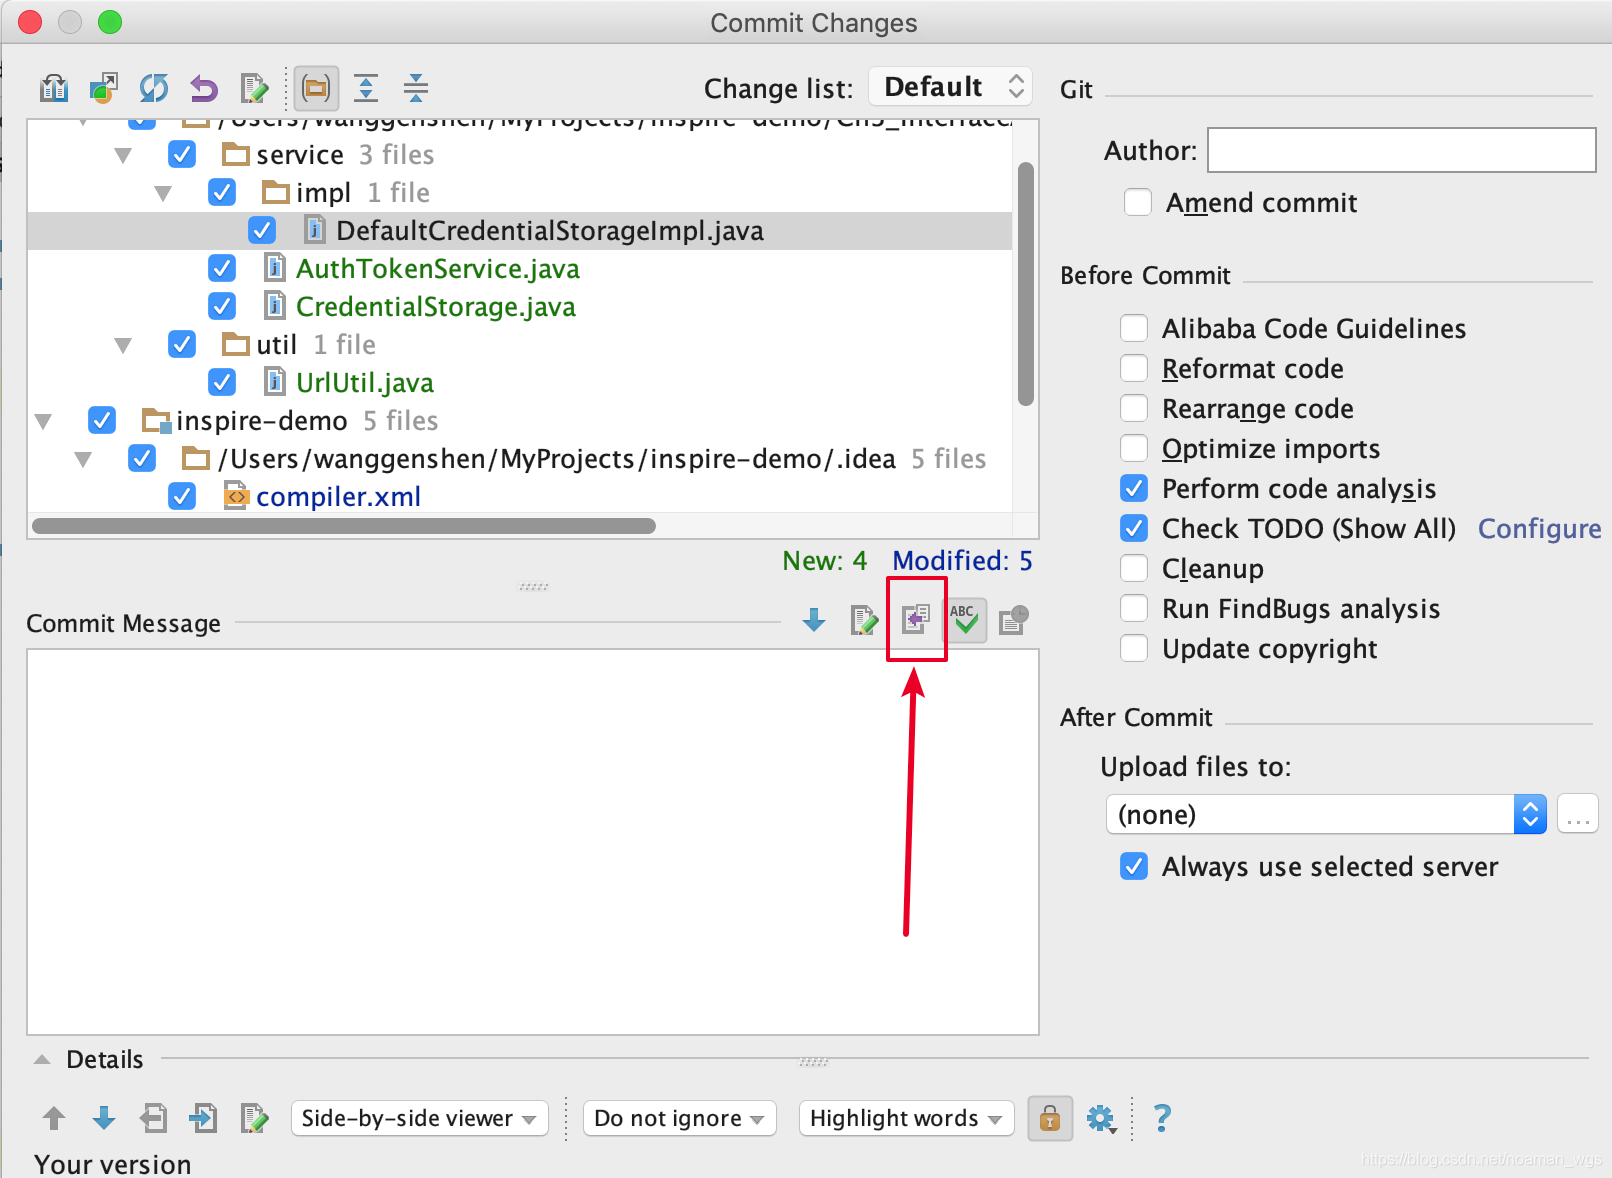Go to previous difference arrow
Image resolution: width=1612 pixels, height=1178 pixels.
tap(54, 1118)
